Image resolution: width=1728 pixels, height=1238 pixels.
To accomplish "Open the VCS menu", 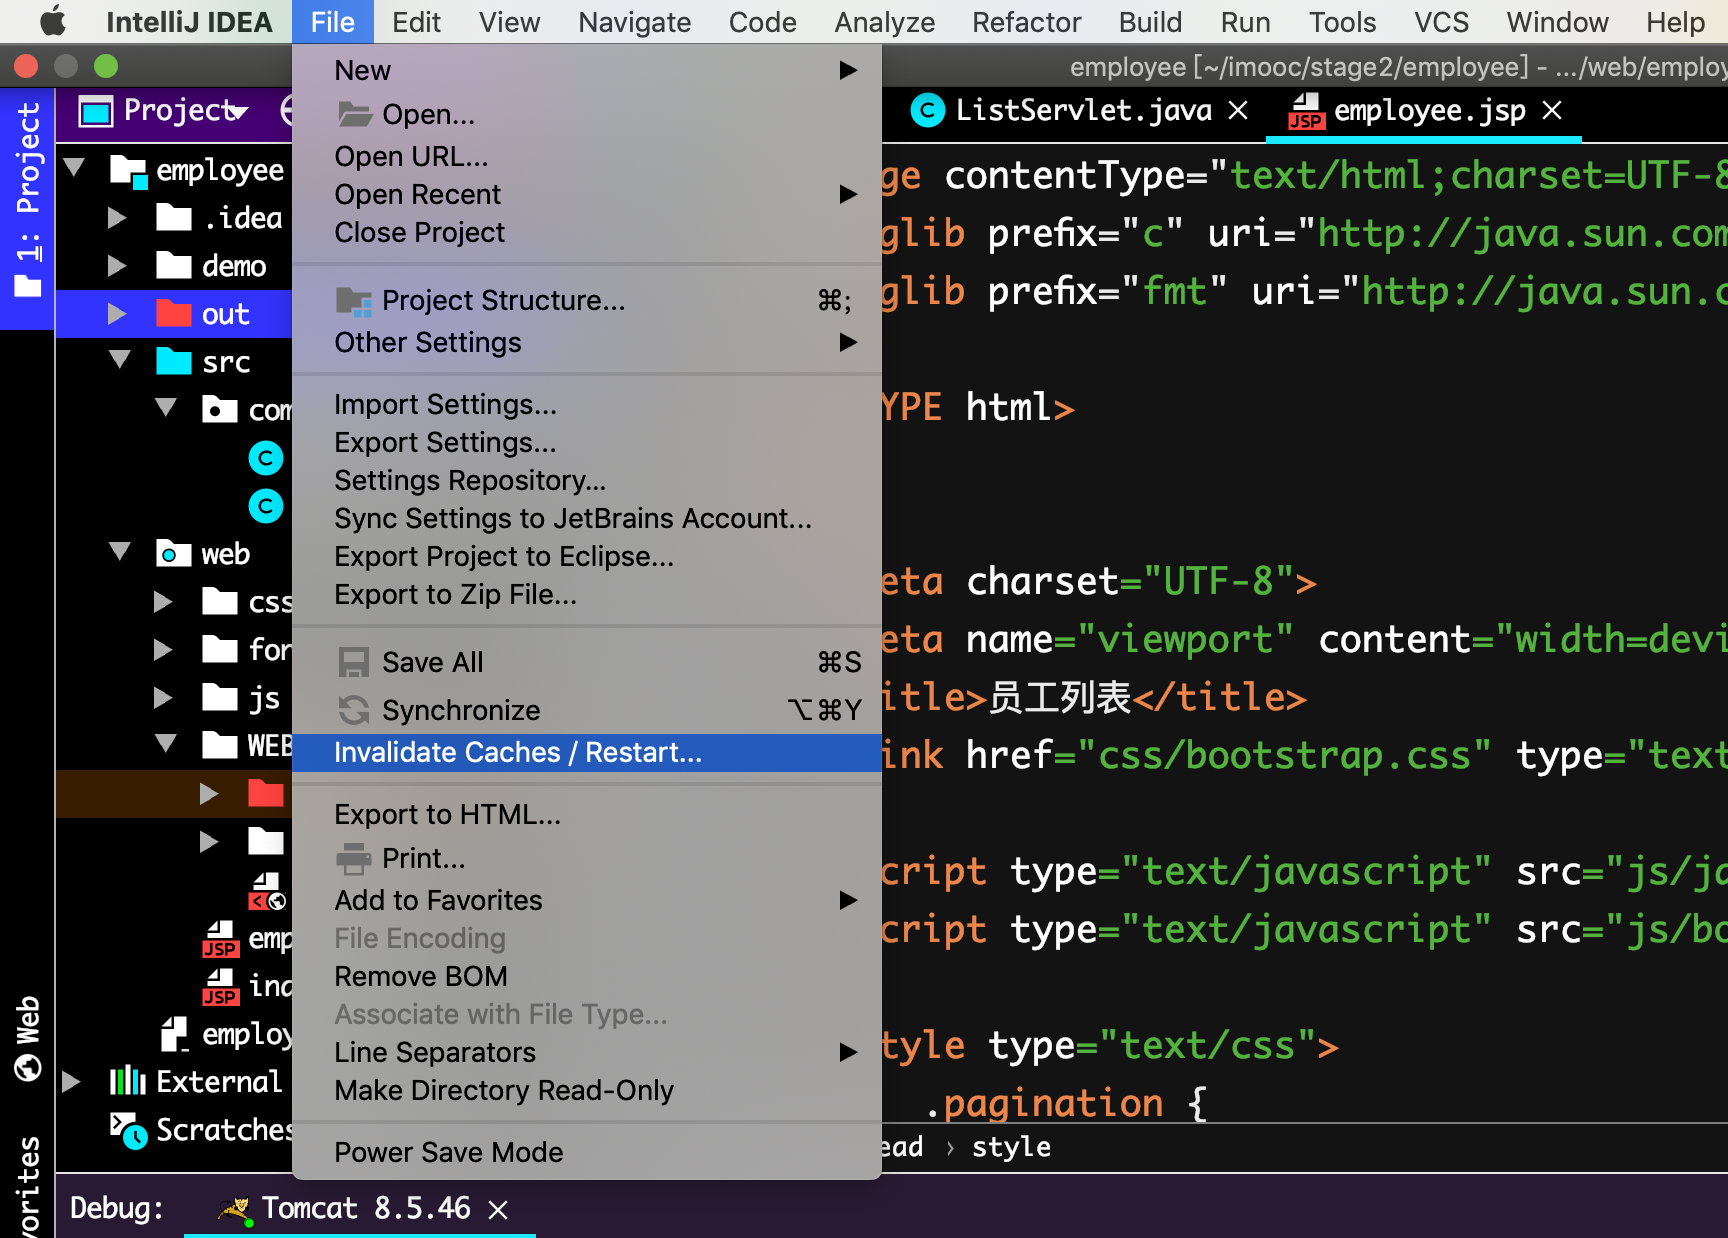I will point(1441,21).
